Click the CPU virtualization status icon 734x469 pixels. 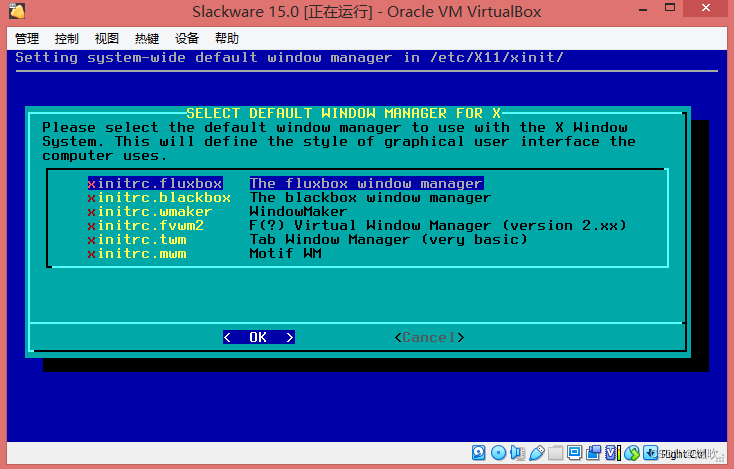point(613,453)
